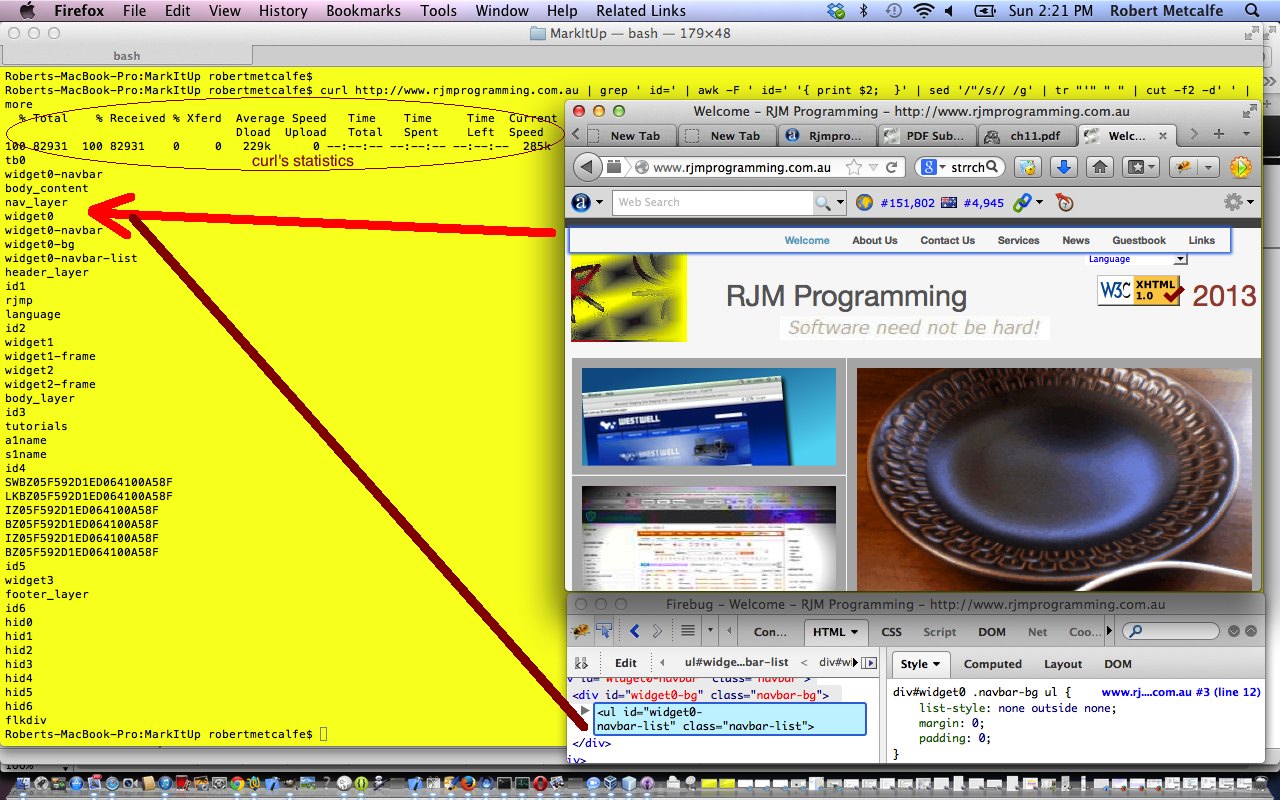Click the reload page icon in Firefox

[891, 167]
